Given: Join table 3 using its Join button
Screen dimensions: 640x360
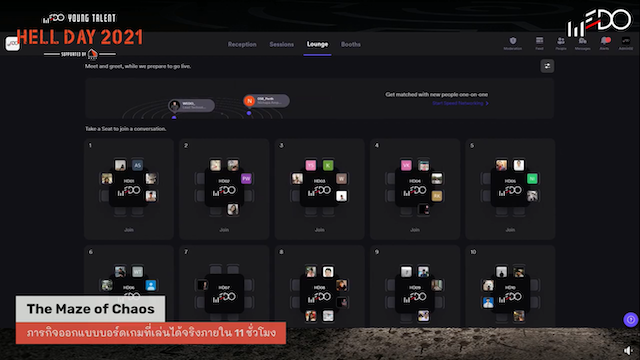Looking at the screenshot, I should click(320, 230).
